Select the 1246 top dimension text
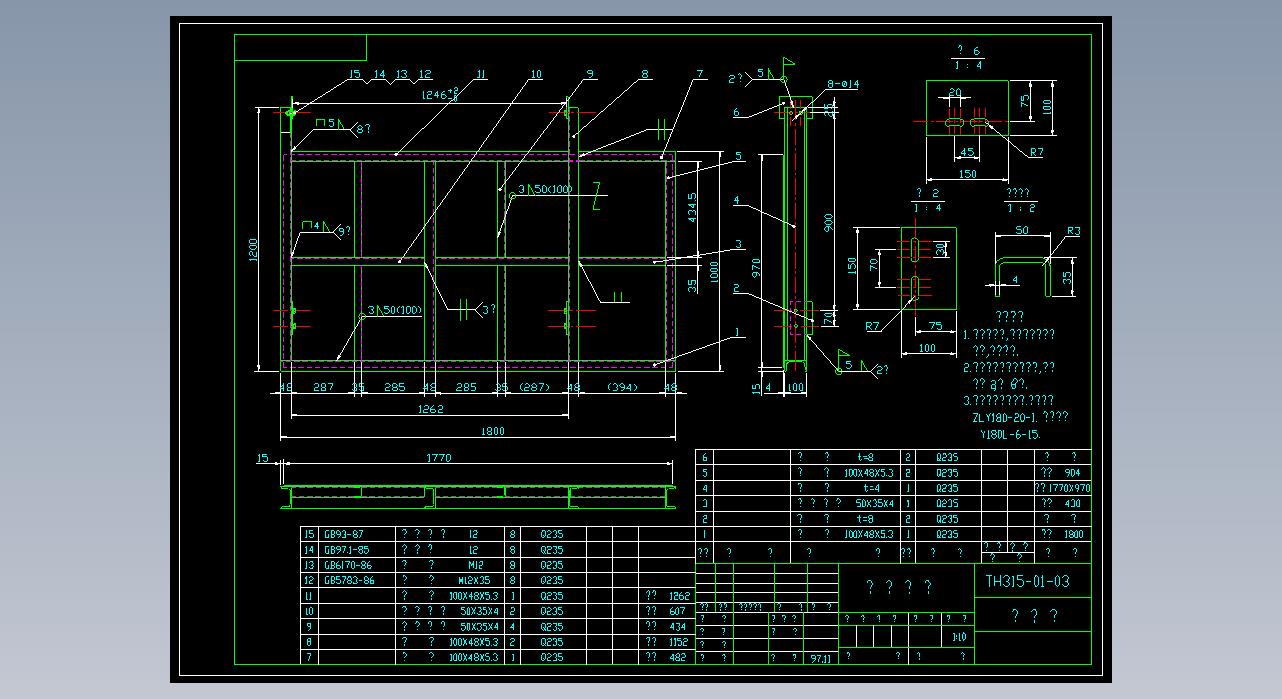Screen dimensions: 1282x699 pos(438,94)
